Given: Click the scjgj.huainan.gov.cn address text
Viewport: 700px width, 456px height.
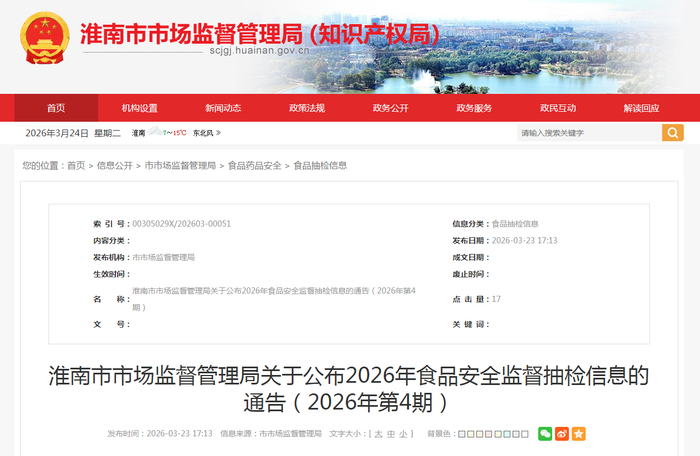Looking at the screenshot, I should point(259,50).
